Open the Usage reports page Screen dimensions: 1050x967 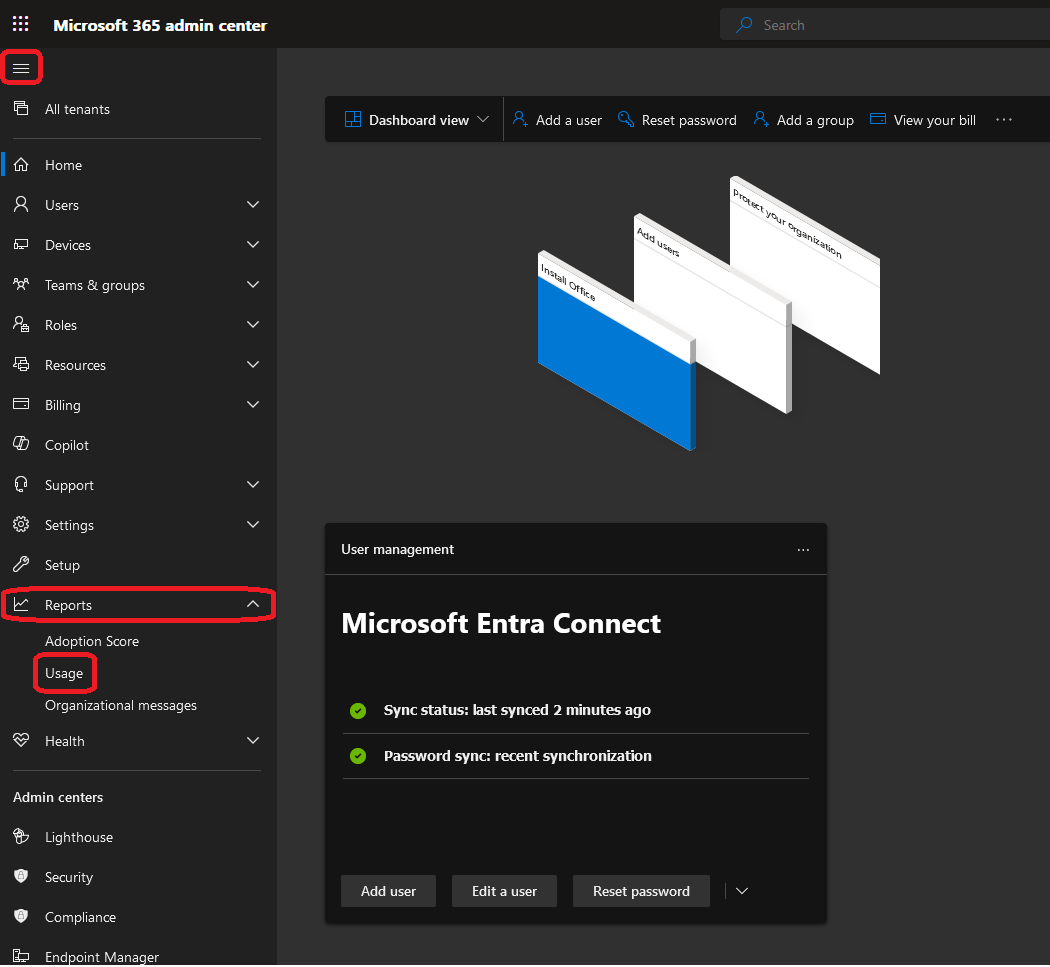64,673
